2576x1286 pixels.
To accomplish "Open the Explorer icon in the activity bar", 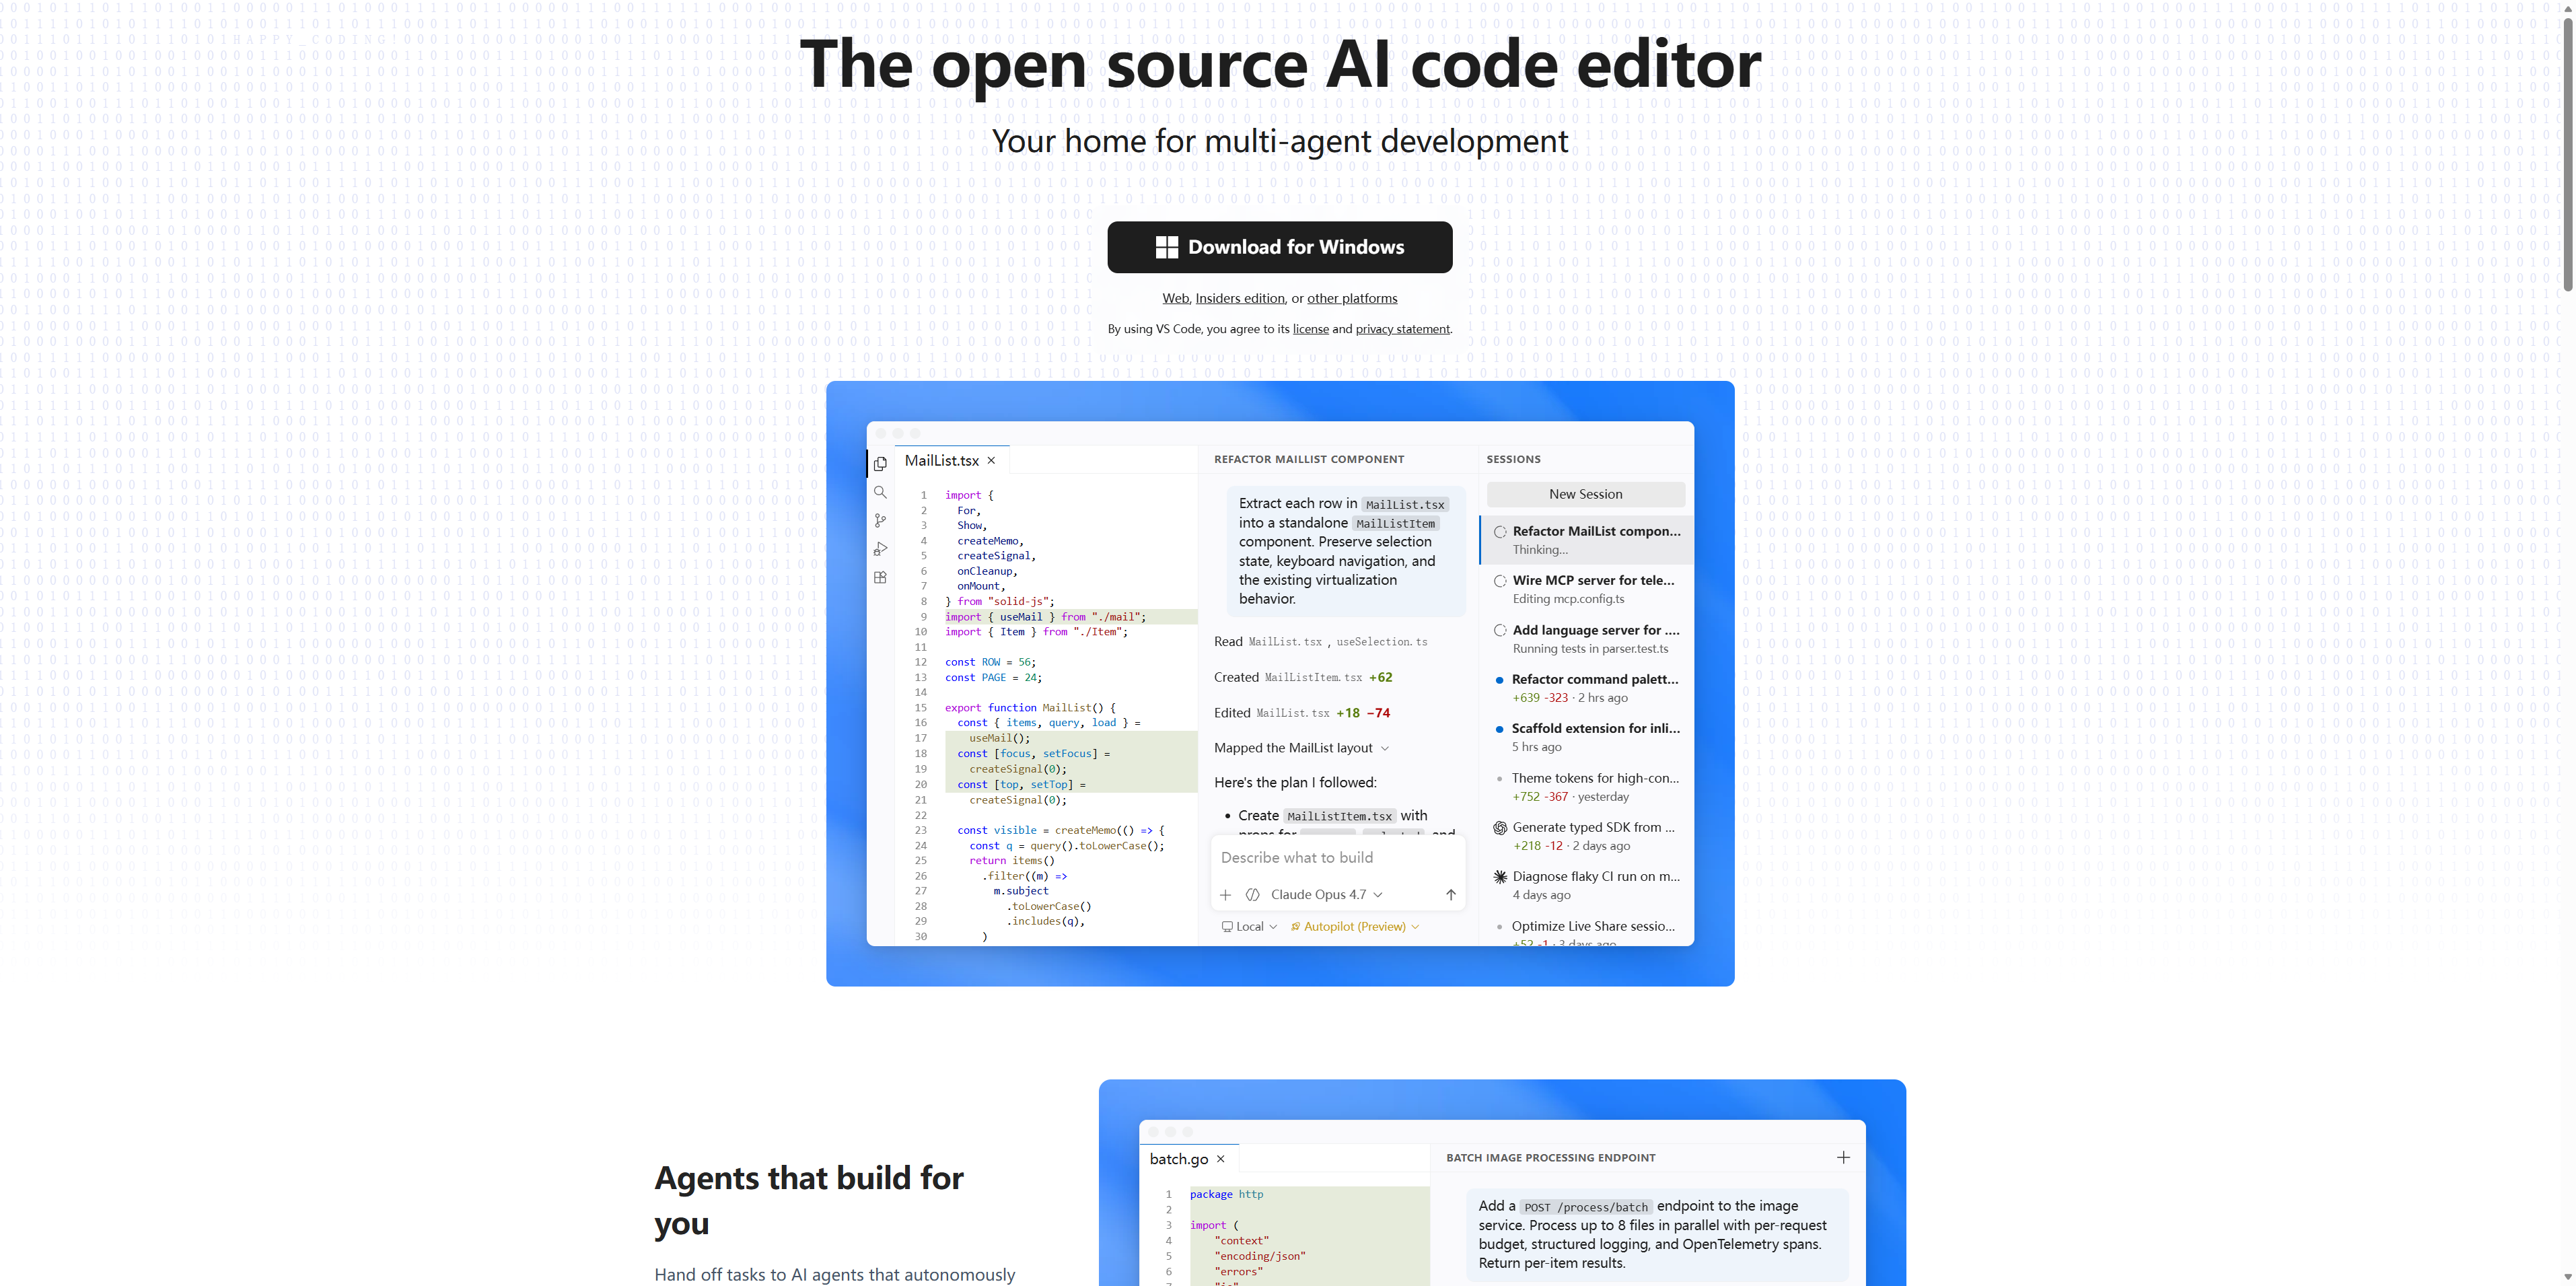I will [x=880, y=464].
